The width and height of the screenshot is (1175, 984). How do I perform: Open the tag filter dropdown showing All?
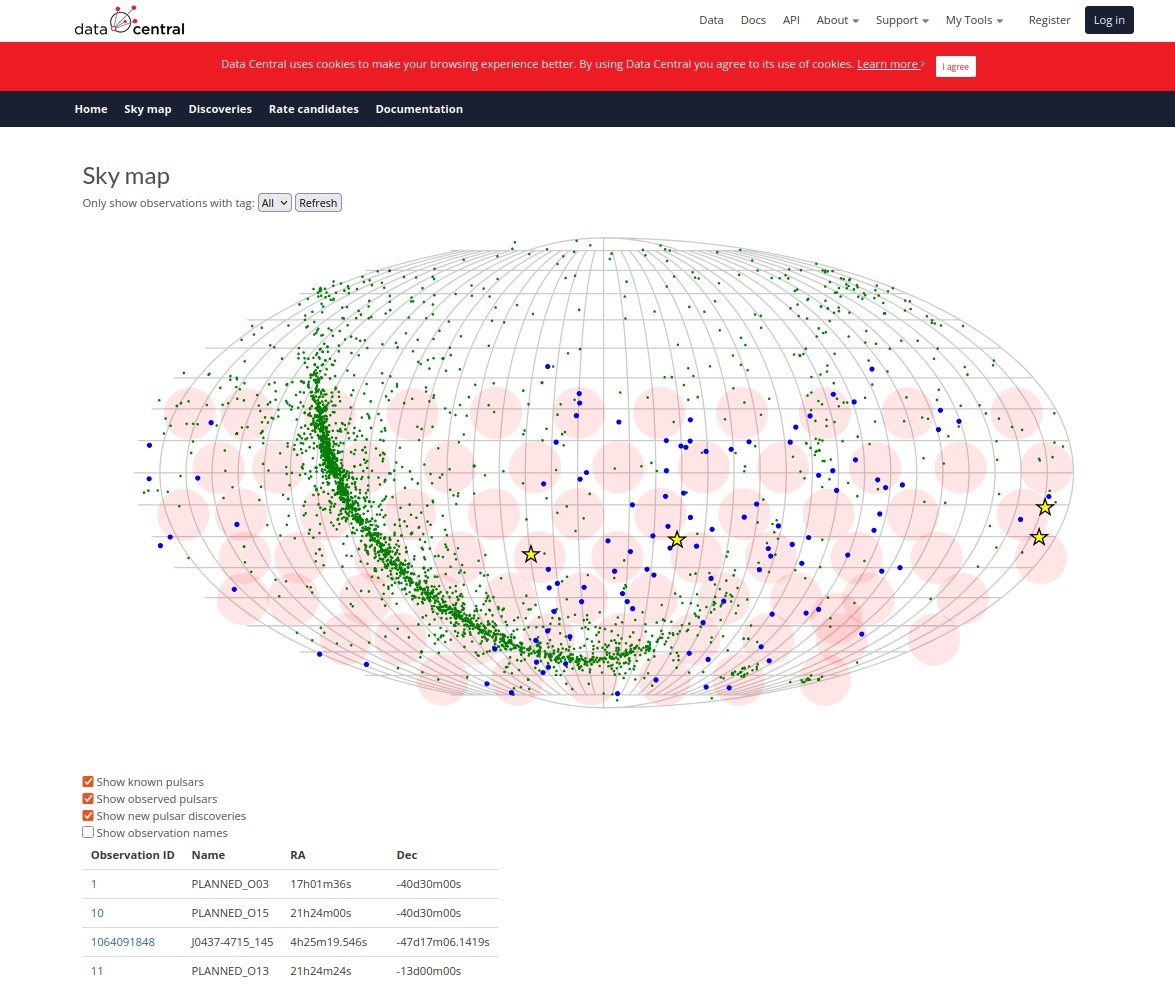pos(274,203)
